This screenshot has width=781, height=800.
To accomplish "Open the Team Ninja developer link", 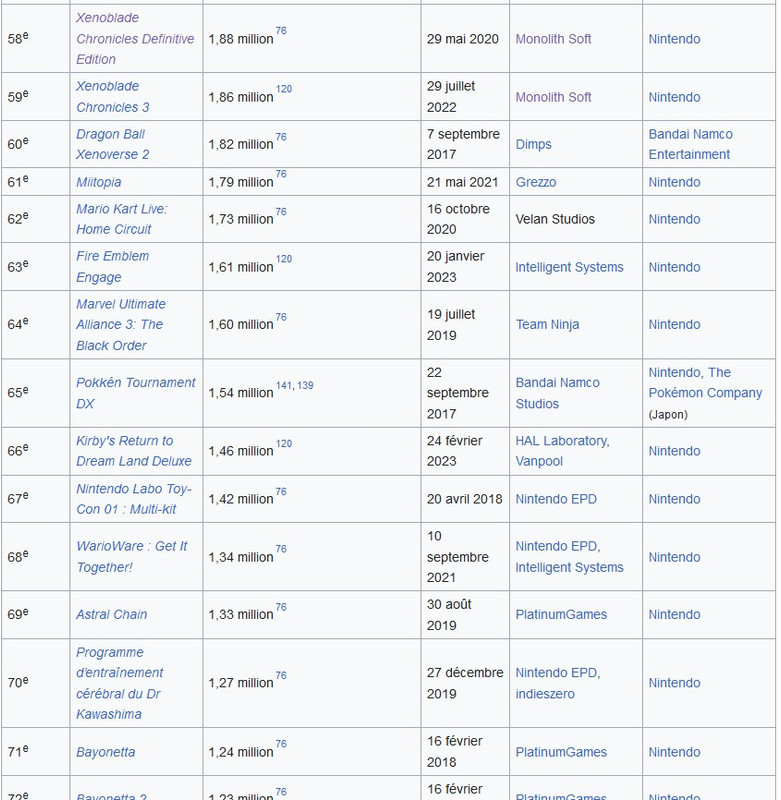I will tap(547, 324).
